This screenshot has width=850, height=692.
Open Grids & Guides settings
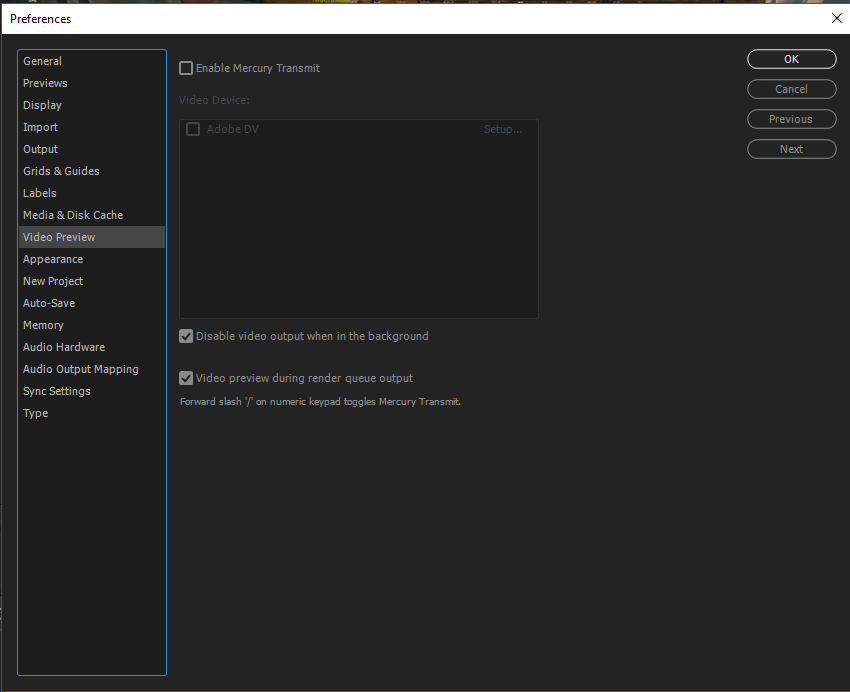pos(60,171)
